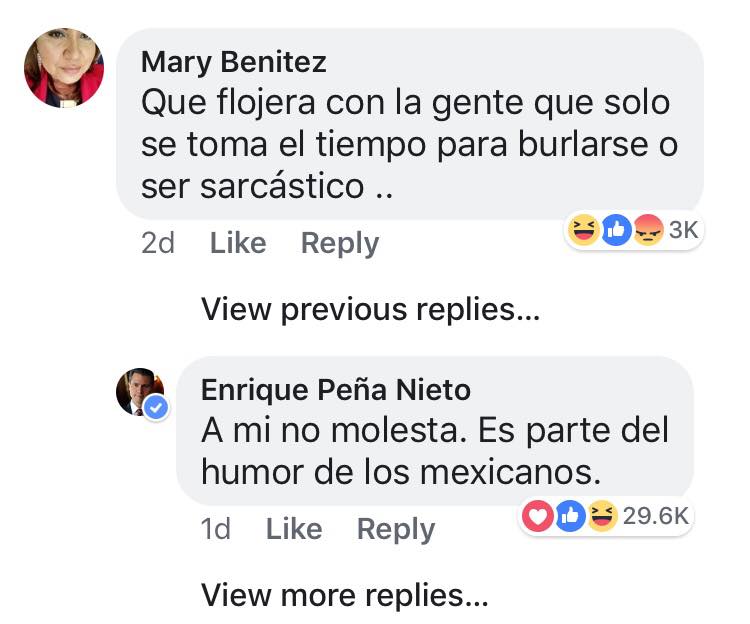Open the 3K reactions count
Image resolution: width=750 pixels, height=624 pixels.
(x=683, y=230)
